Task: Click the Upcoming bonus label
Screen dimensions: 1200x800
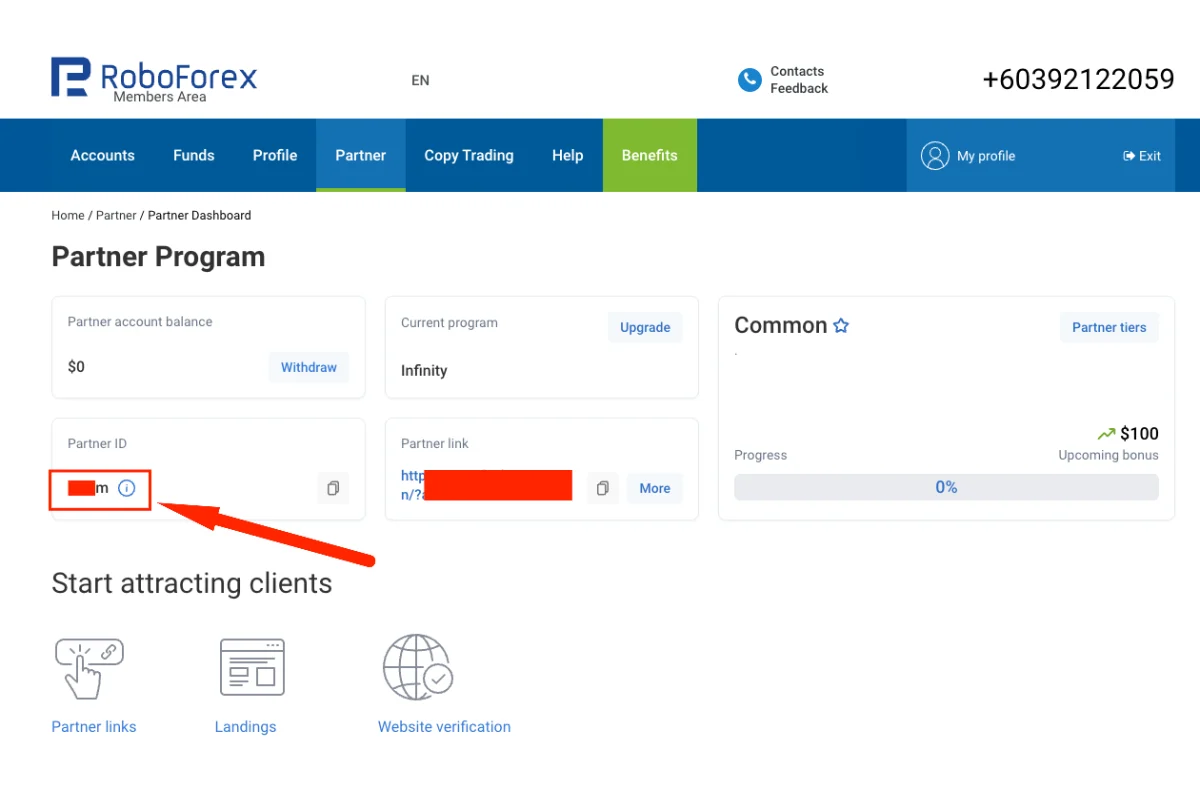Action: click(1109, 455)
